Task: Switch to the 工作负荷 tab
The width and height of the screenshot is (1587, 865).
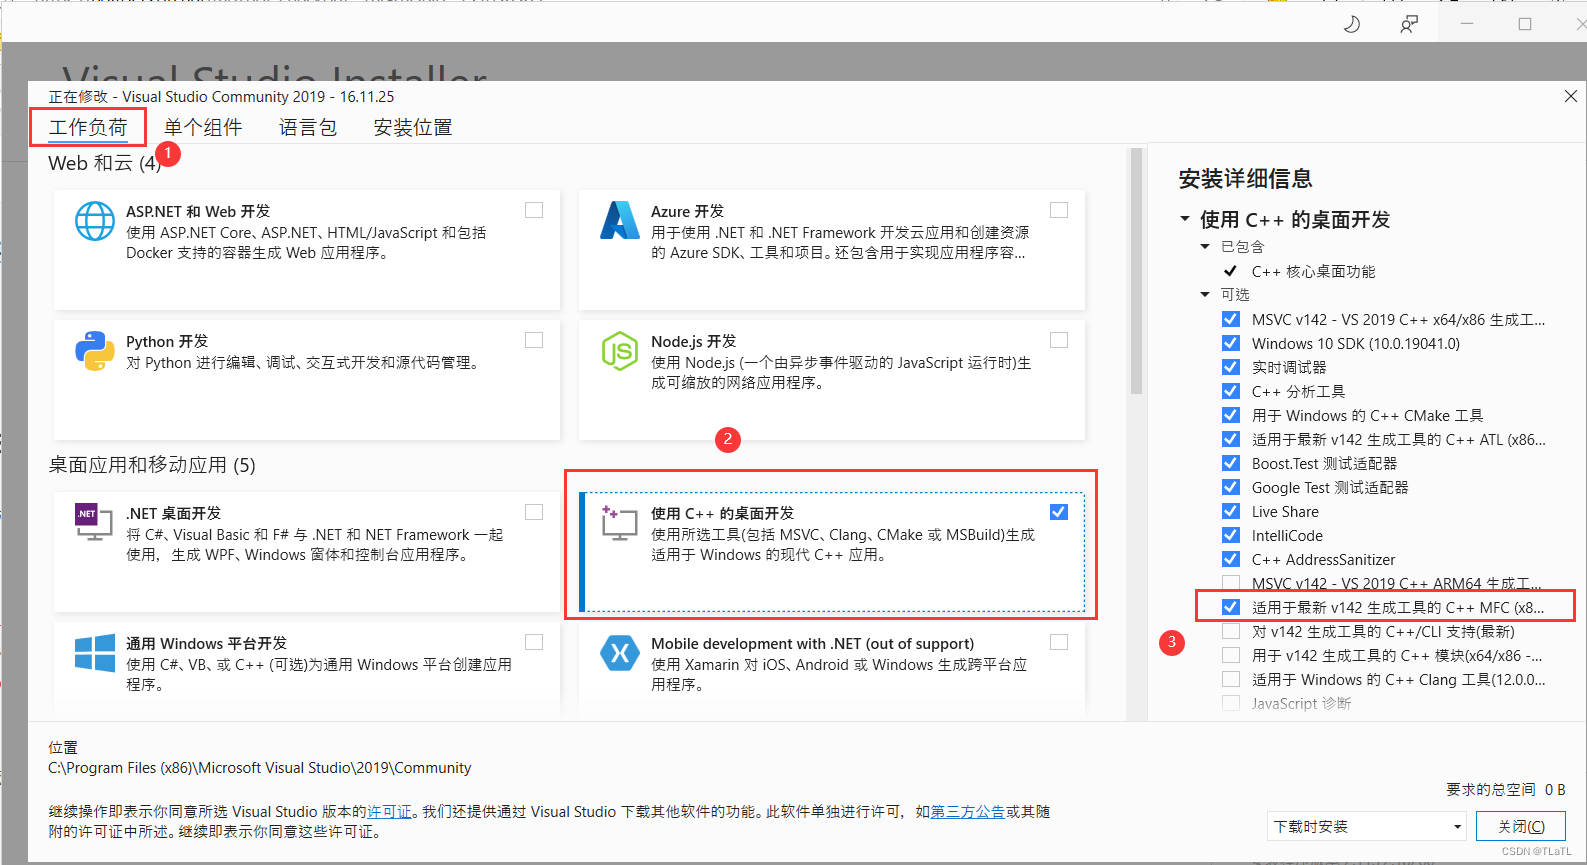Action: click(88, 127)
